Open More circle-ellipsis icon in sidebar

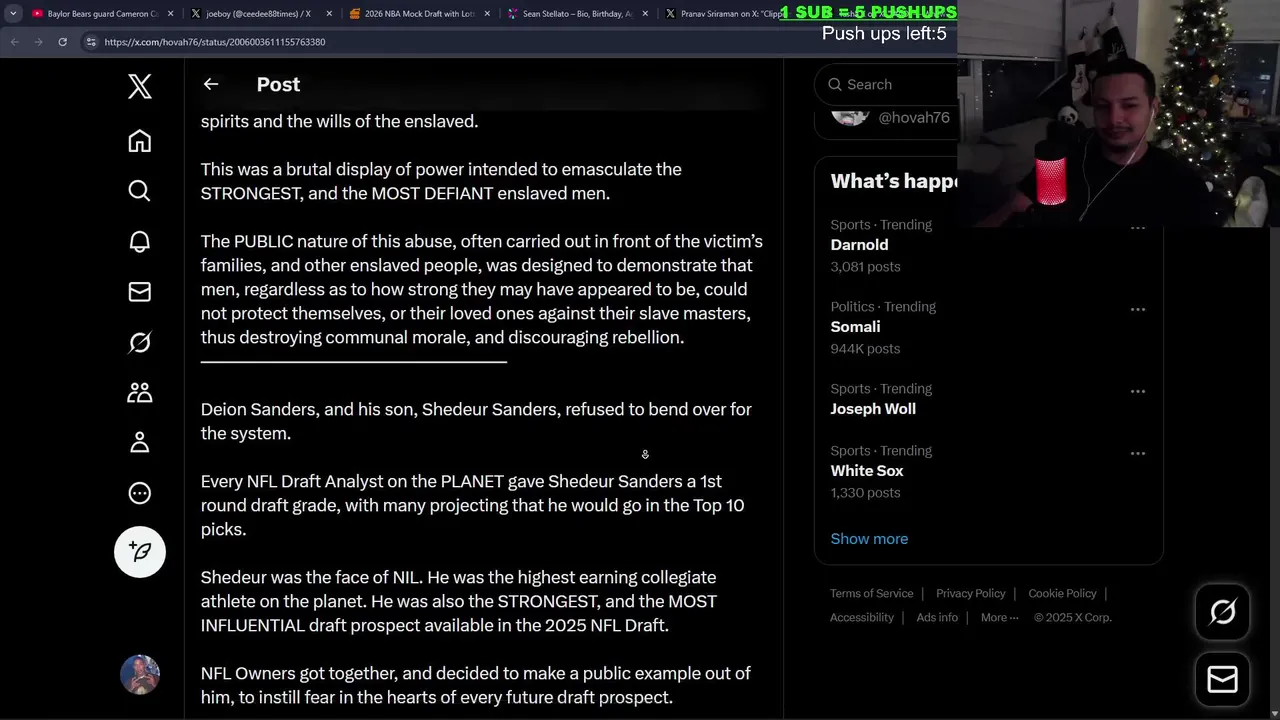tap(140, 493)
